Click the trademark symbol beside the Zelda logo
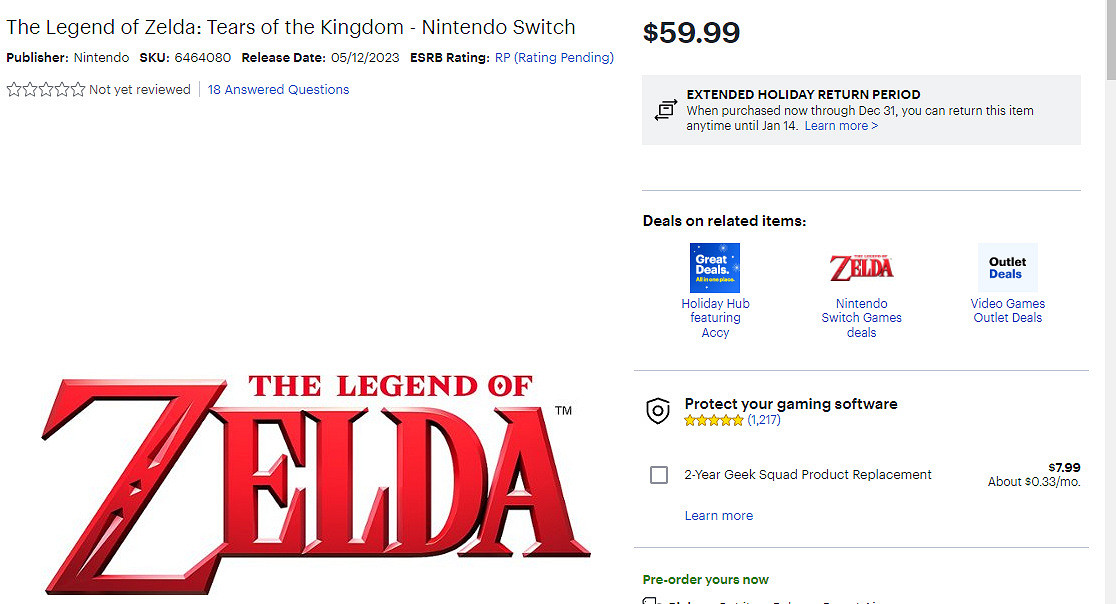The height and width of the screenshot is (604, 1116). tap(563, 411)
